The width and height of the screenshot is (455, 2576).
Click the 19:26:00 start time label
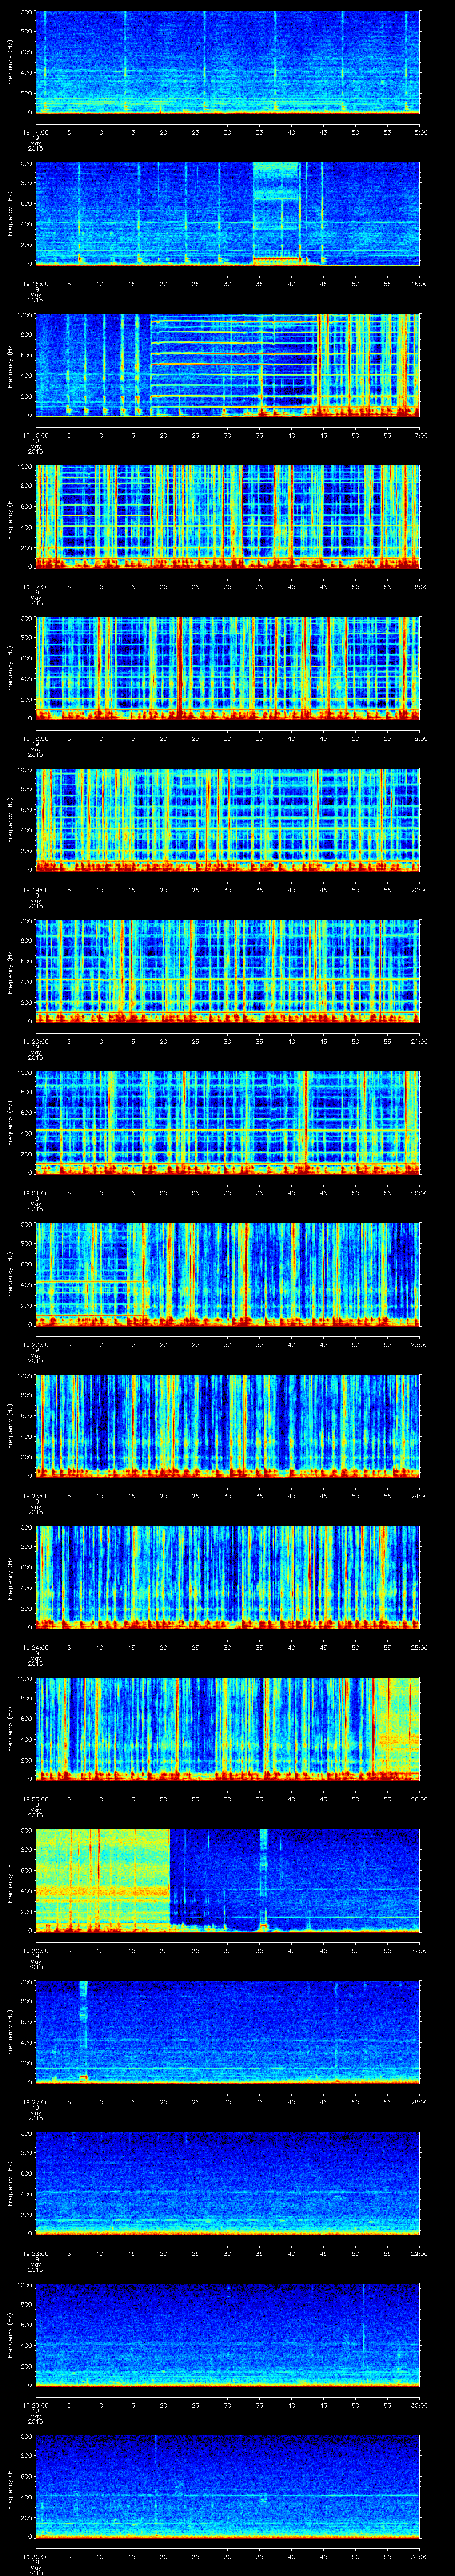(x=35, y=1950)
